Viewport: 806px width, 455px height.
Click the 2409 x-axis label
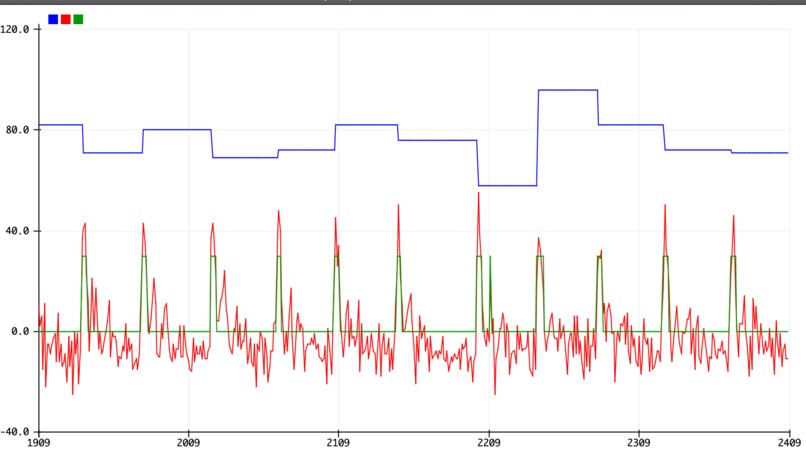[x=790, y=443]
